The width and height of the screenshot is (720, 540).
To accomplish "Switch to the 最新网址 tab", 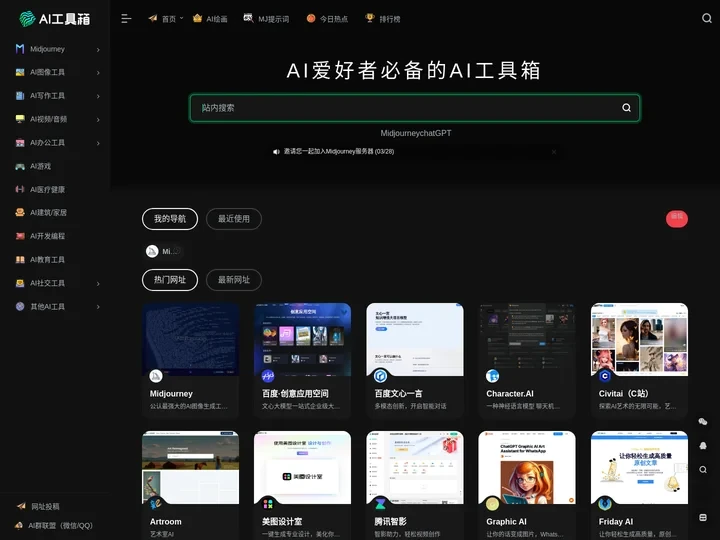I will 234,280.
